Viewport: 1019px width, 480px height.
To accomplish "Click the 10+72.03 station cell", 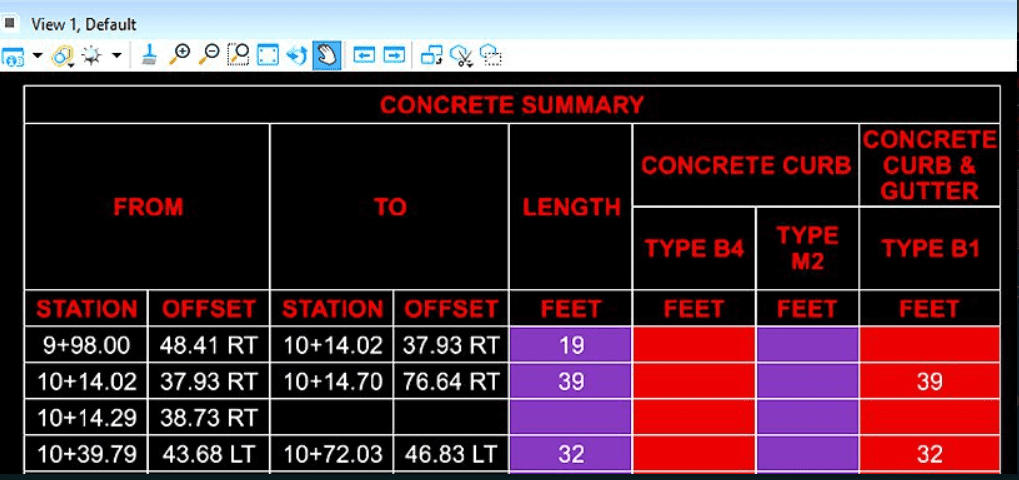I will click(333, 454).
